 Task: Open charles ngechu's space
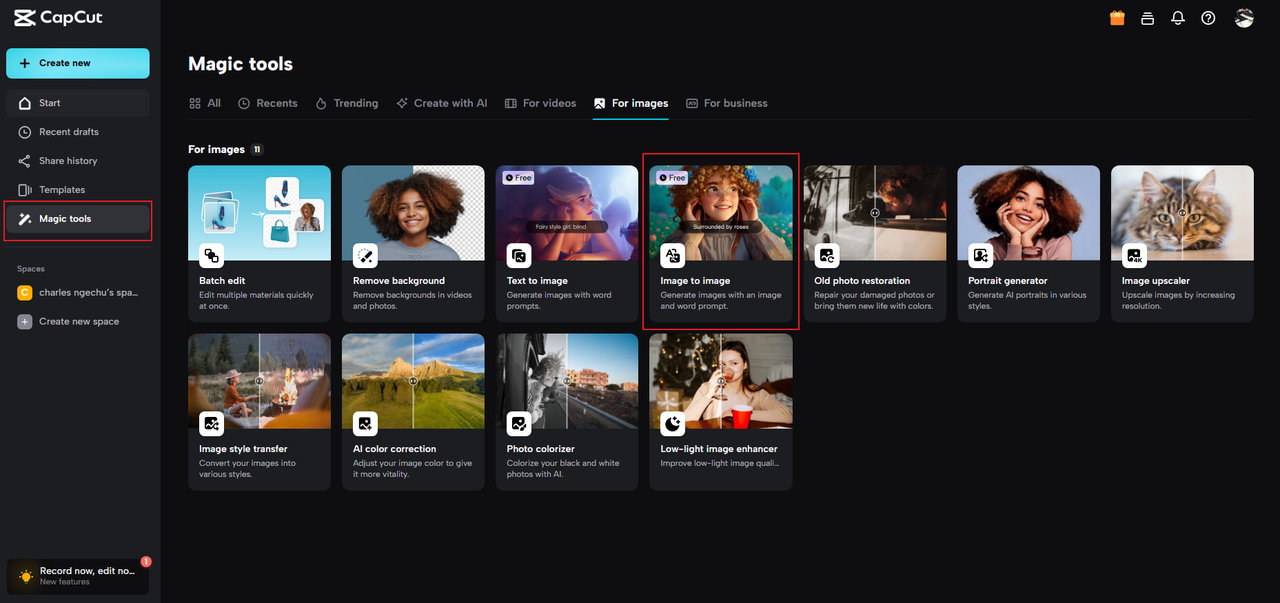78,293
